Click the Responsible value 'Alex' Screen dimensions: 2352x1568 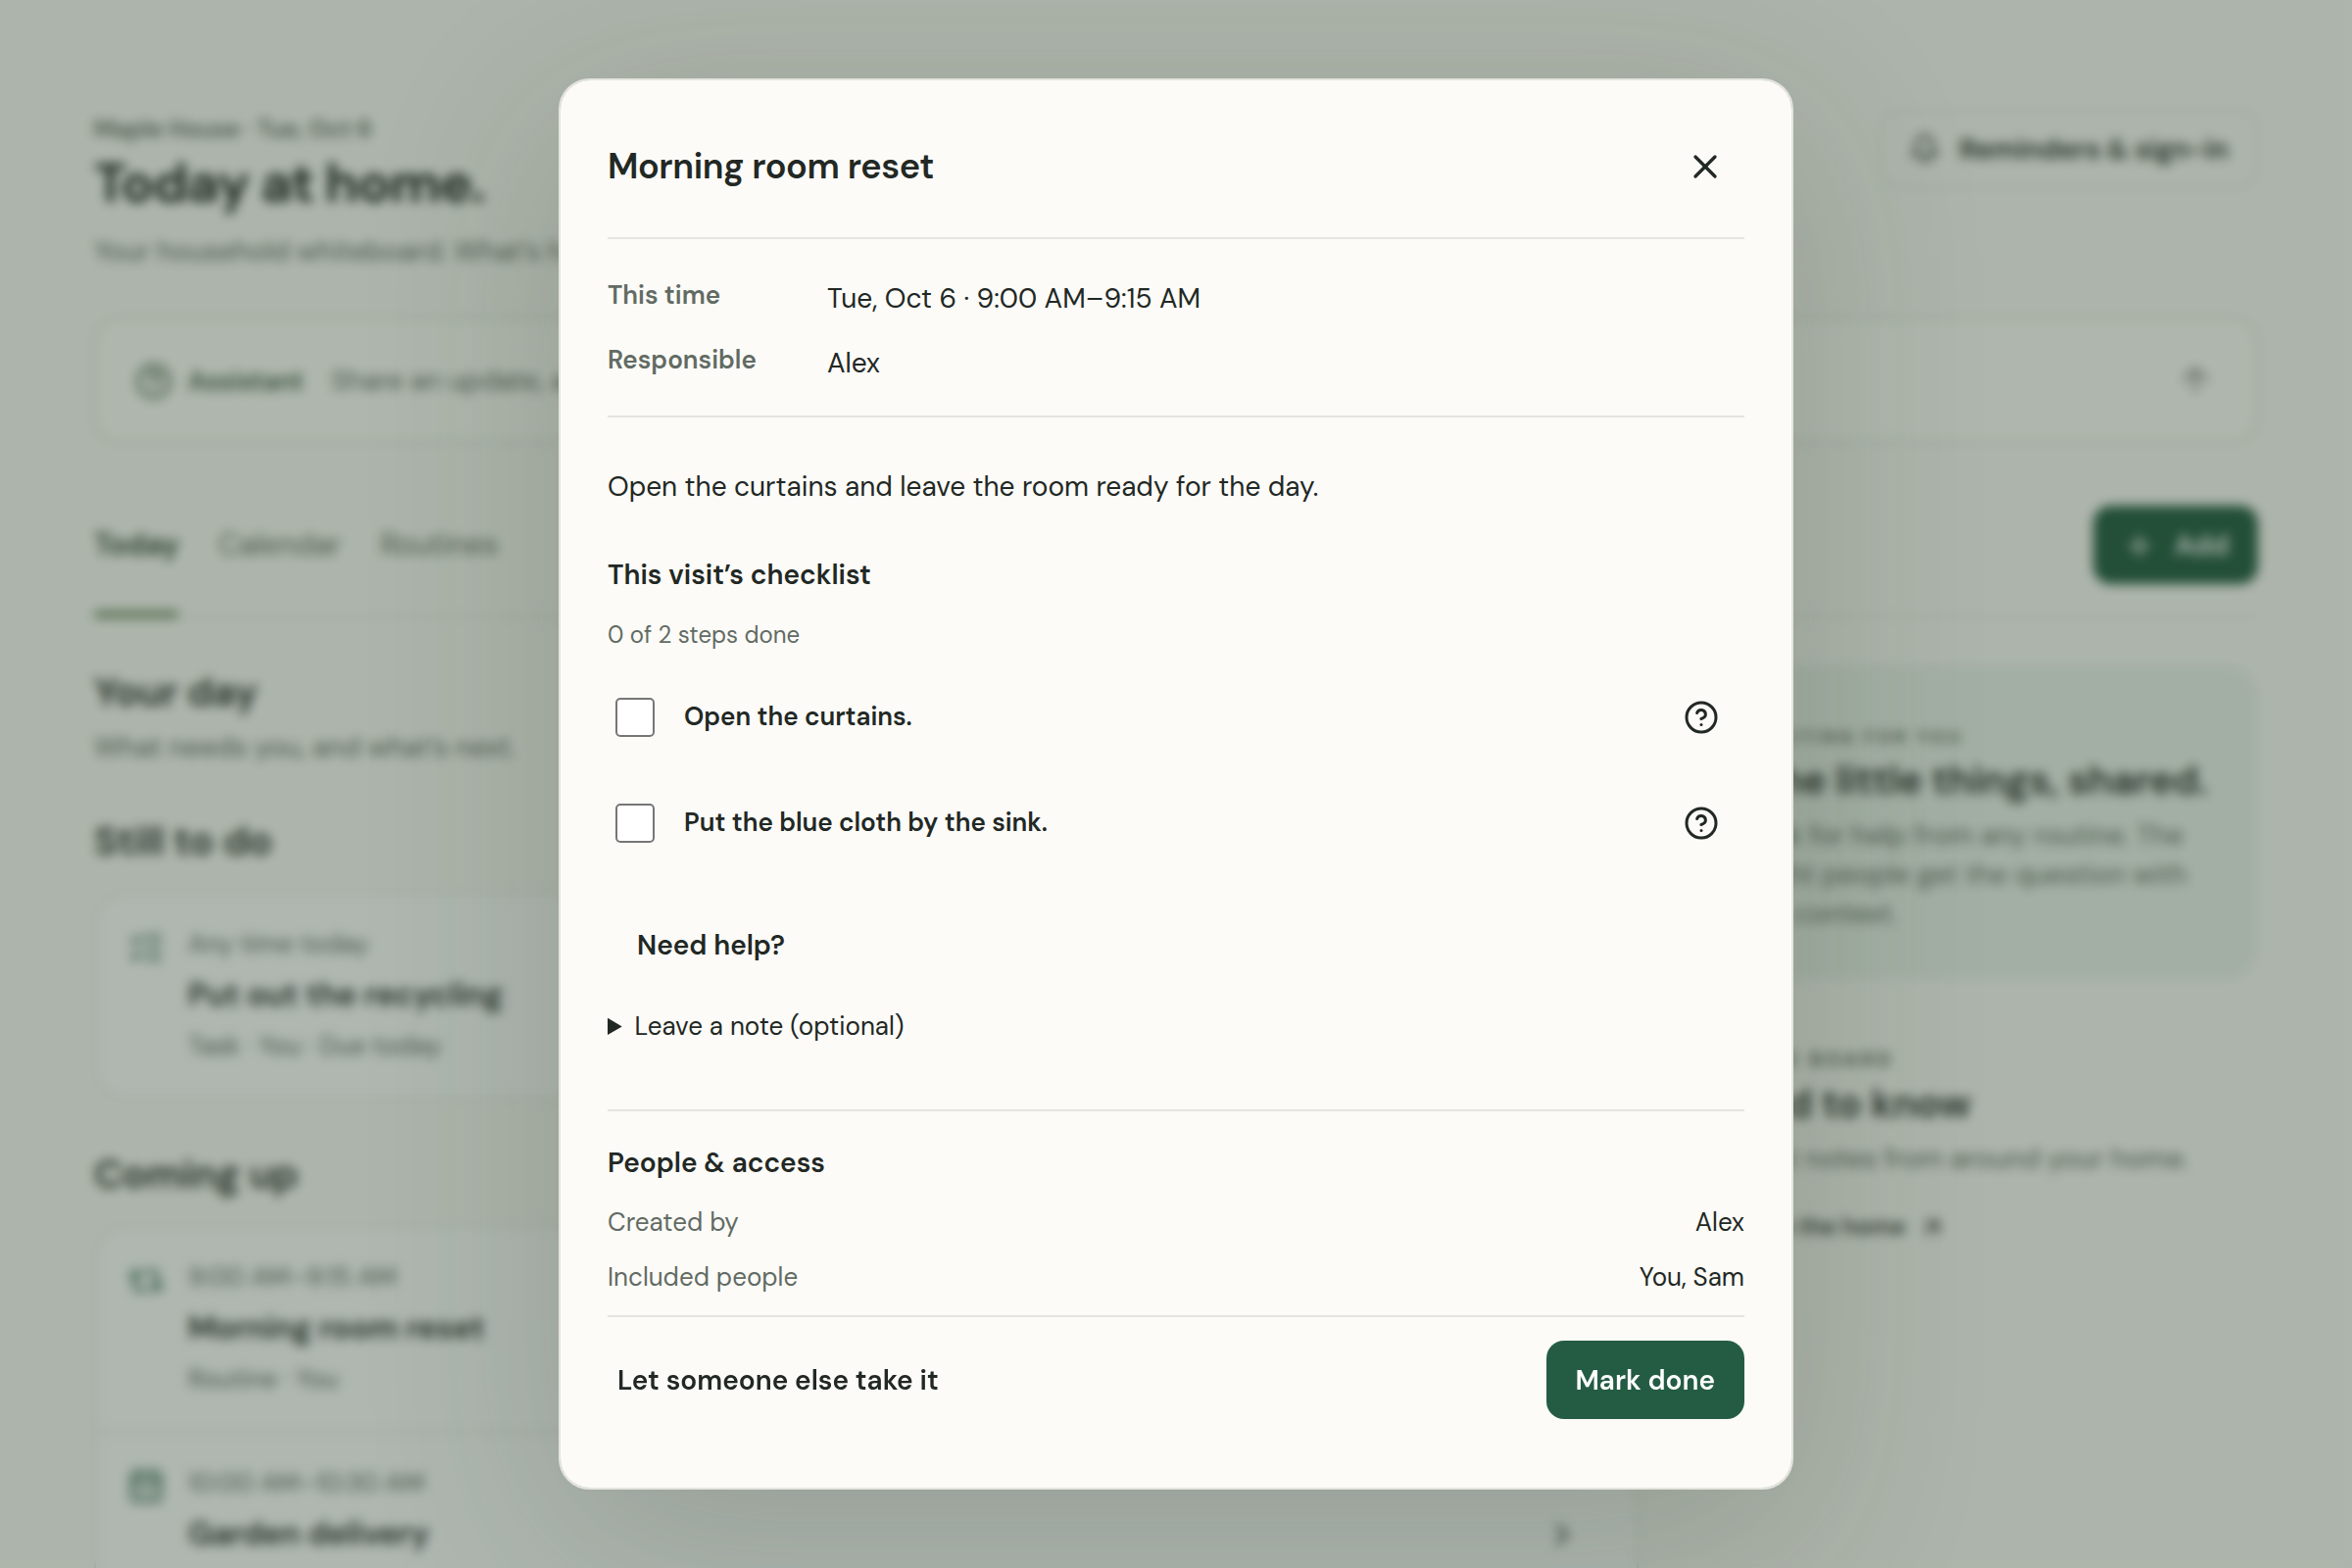[853, 363]
